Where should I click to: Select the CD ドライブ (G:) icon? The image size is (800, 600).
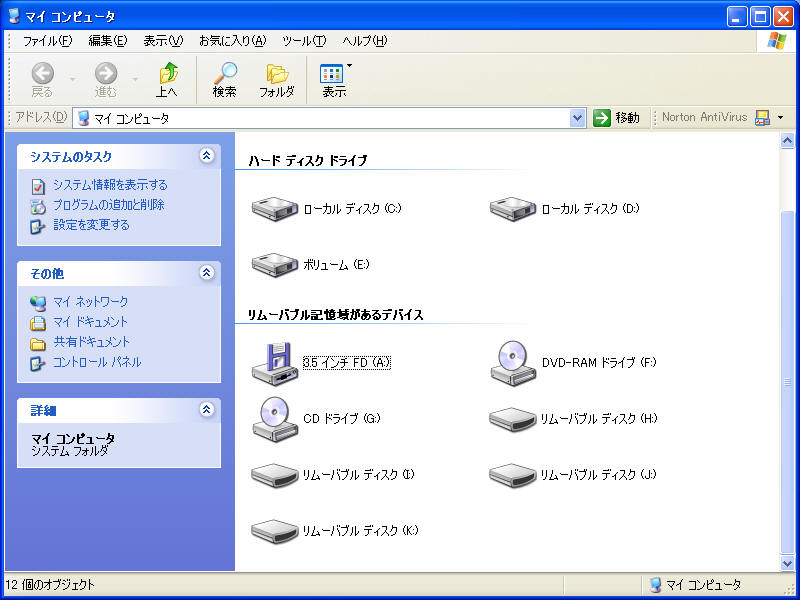click(274, 419)
